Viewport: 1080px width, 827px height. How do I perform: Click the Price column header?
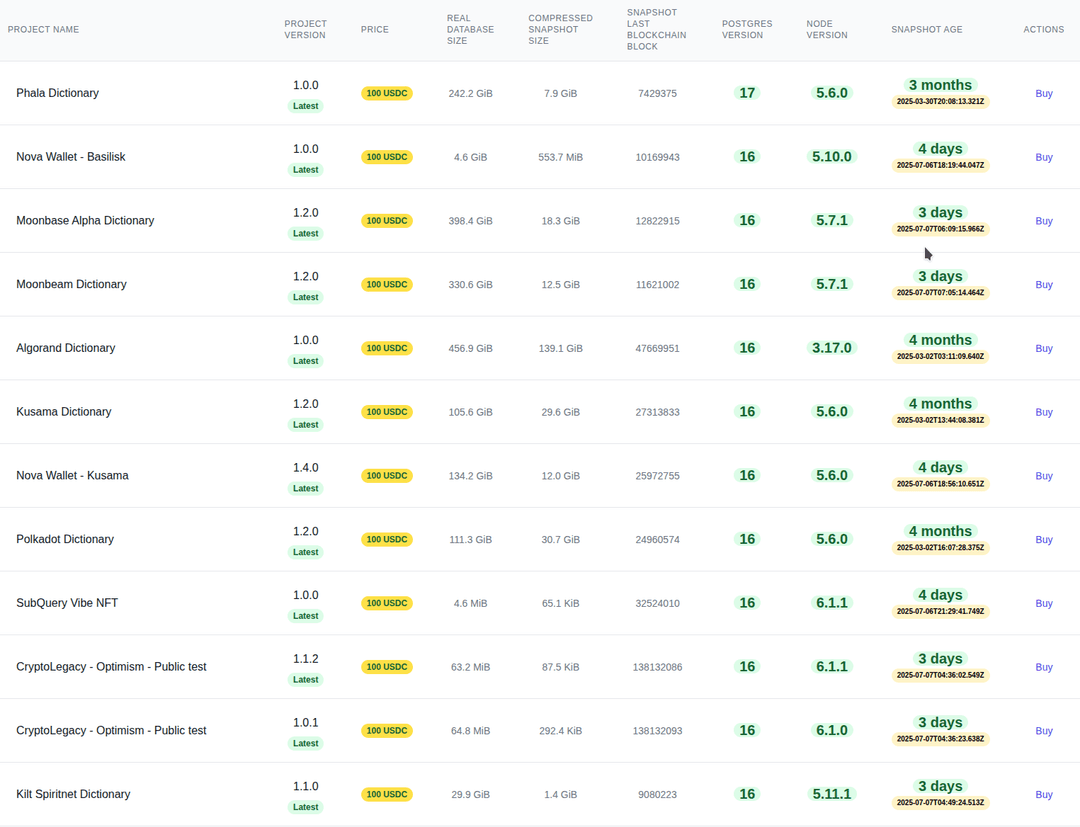click(x=374, y=30)
